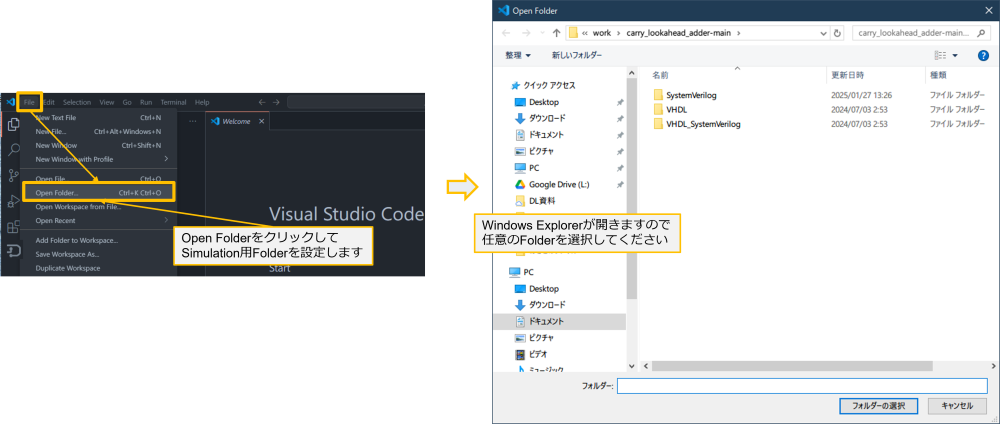Open the Search view in VS Code activity bar

coord(13,150)
